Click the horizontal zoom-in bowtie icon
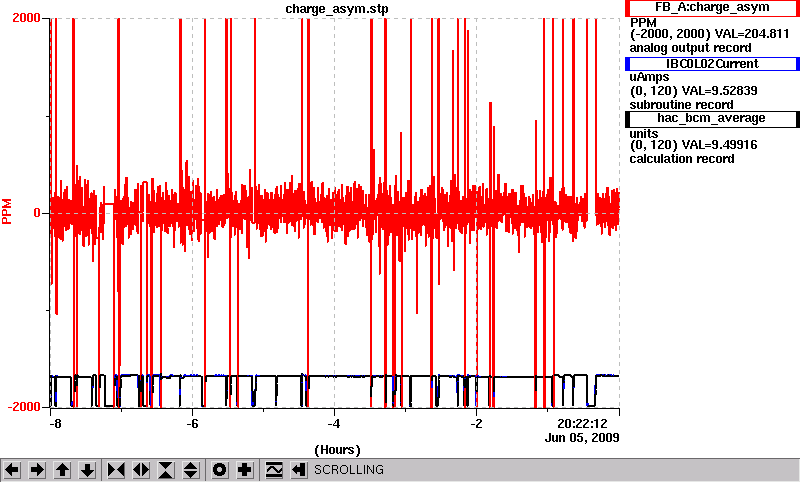The width and height of the screenshot is (800, 482). [x=116, y=470]
